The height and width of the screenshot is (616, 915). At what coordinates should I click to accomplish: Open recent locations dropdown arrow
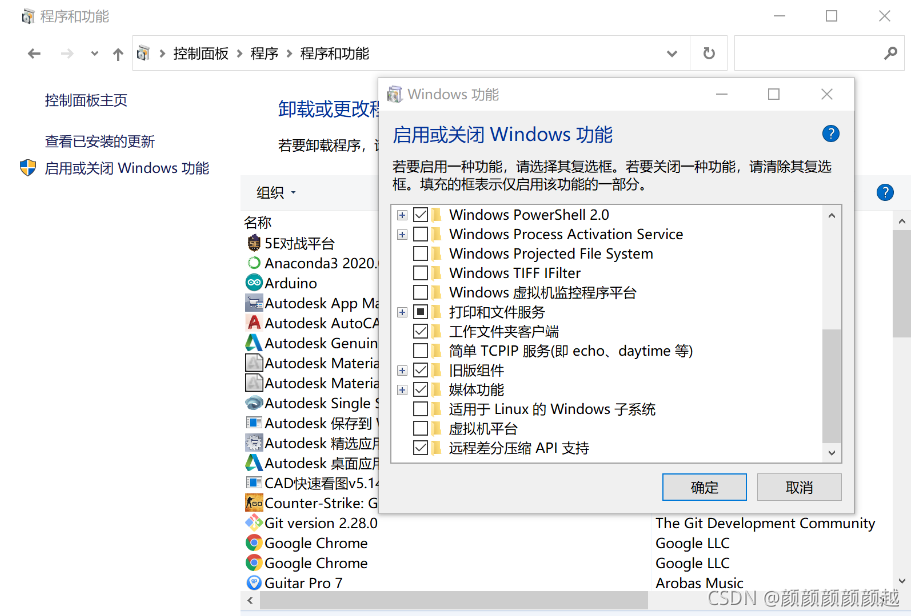point(94,54)
